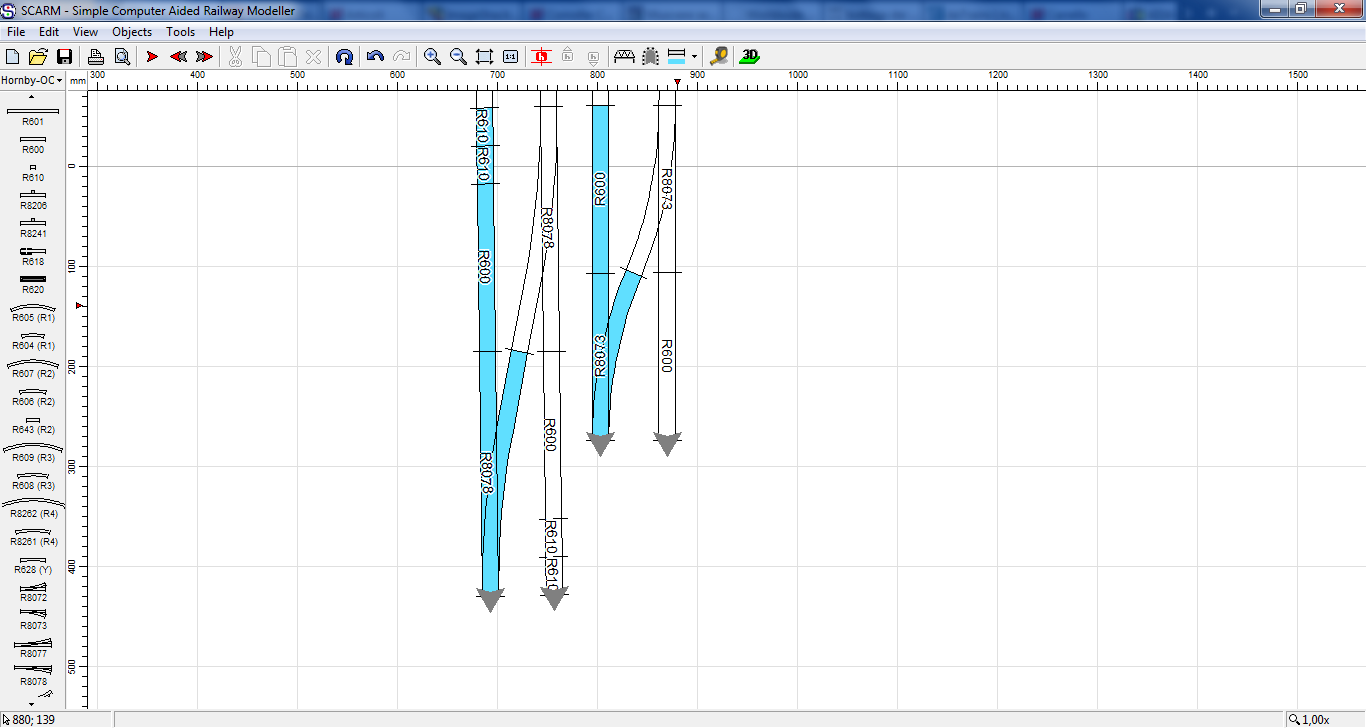The image size is (1366, 728).
Task: Click the single red arrow start point tool
Action: coord(152,57)
